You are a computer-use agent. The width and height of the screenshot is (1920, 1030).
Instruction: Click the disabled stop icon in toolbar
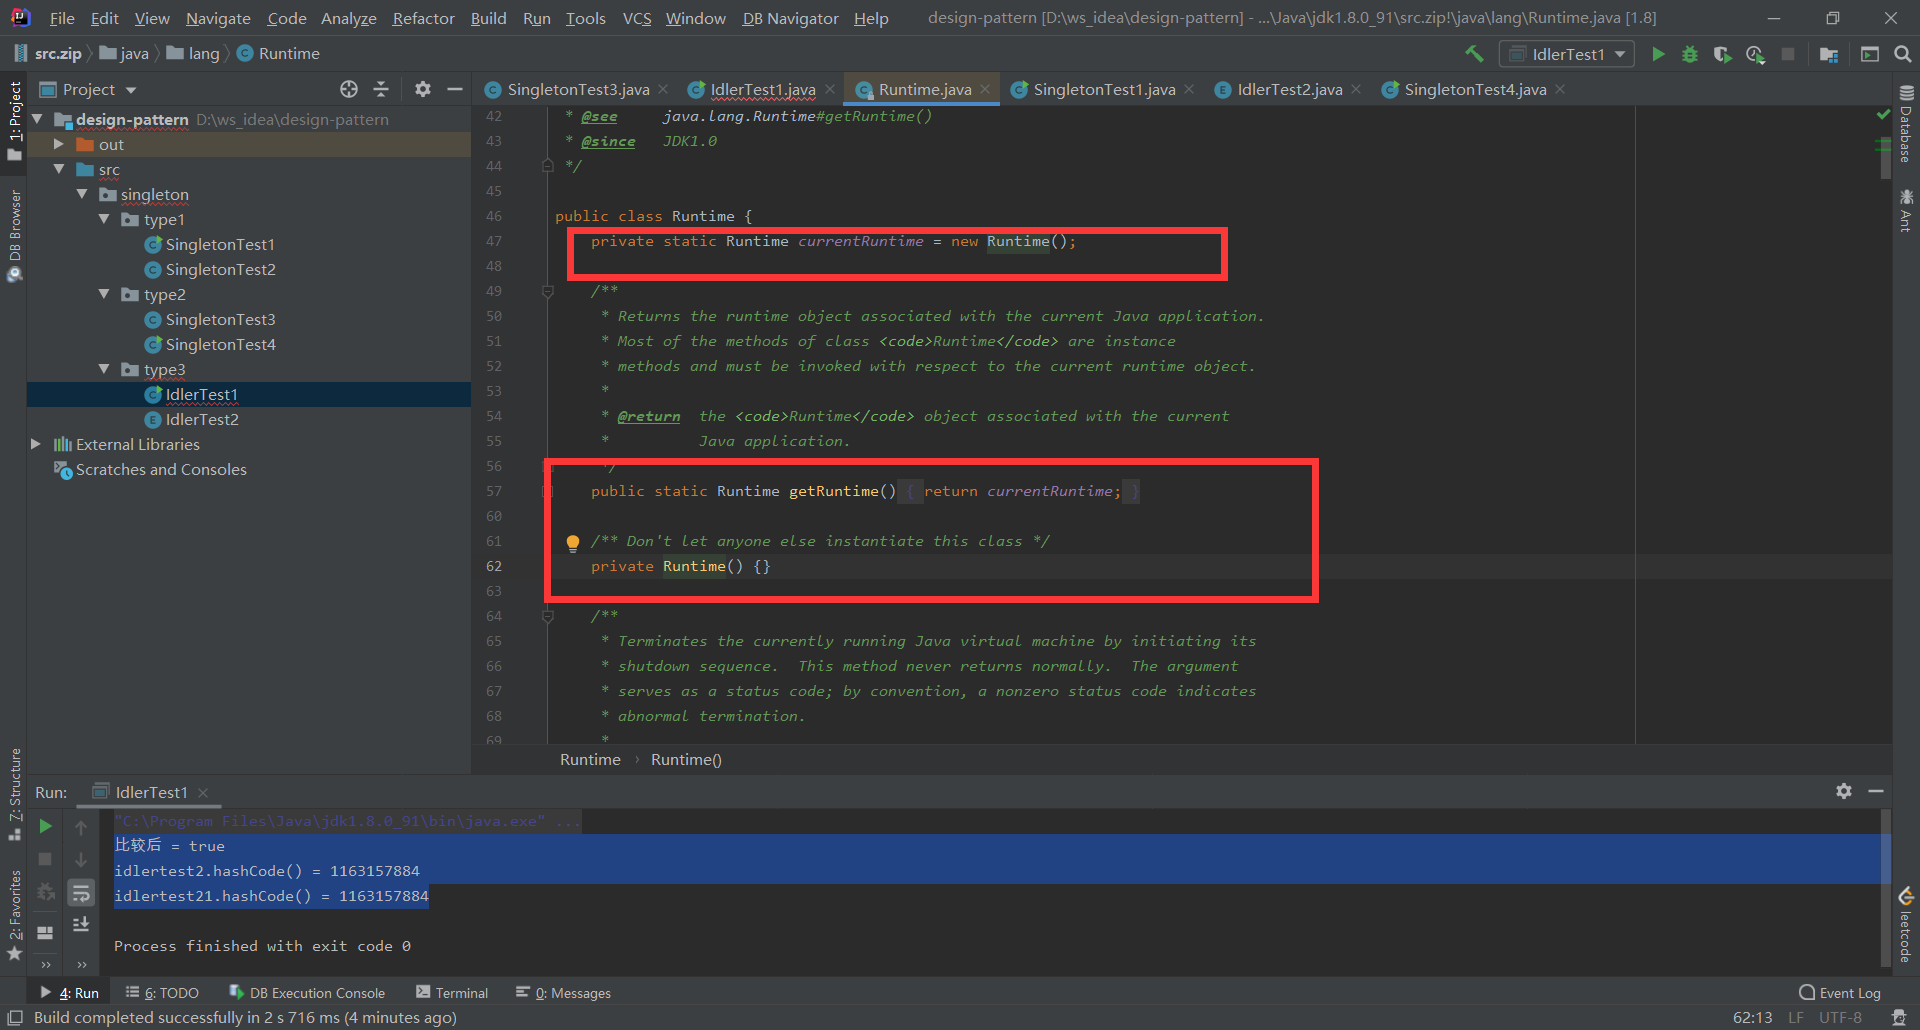tap(1788, 54)
